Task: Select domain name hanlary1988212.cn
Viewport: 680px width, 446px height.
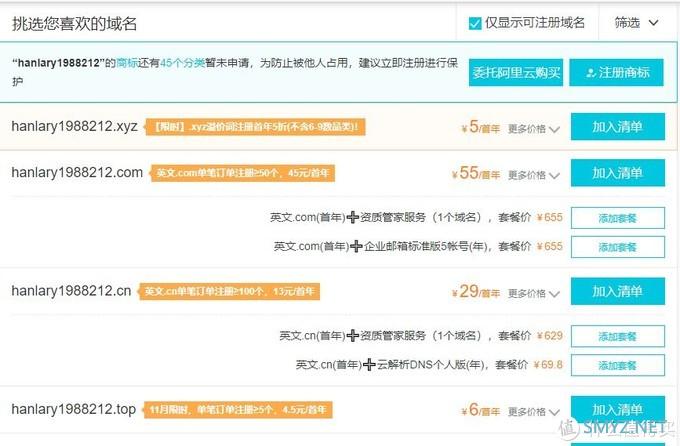Action: 71,291
